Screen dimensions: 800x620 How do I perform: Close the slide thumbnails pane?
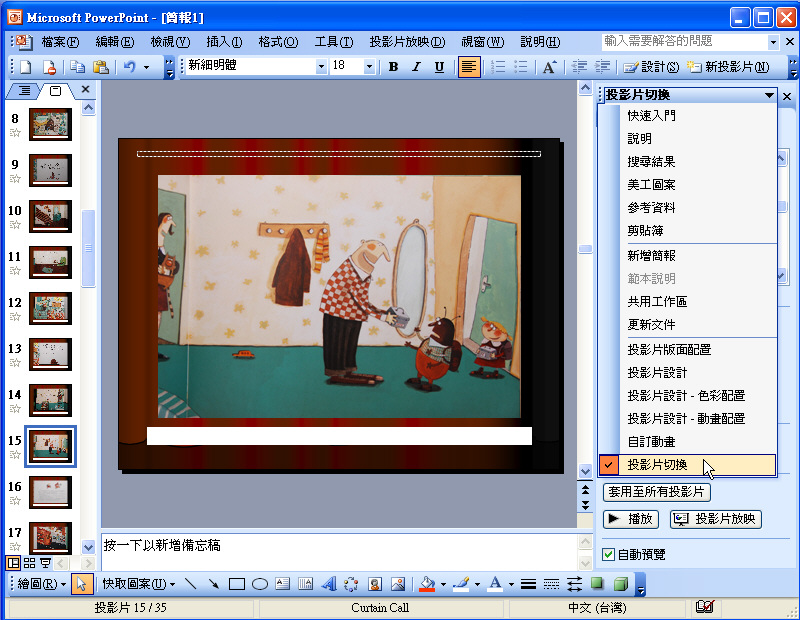point(85,90)
